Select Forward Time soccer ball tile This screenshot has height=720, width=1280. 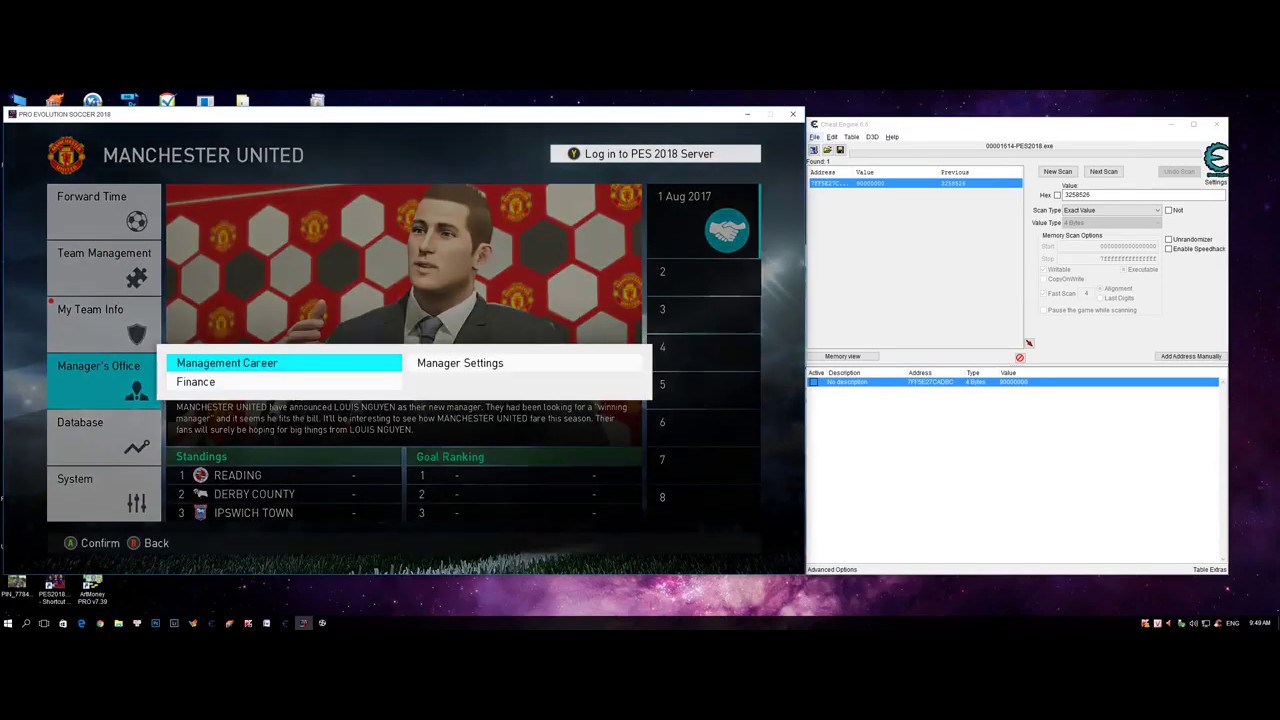click(104, 211)
